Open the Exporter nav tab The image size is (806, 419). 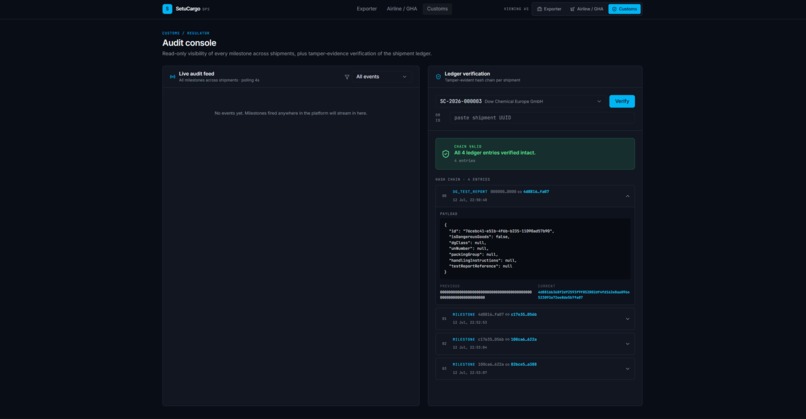click(367, 9)
